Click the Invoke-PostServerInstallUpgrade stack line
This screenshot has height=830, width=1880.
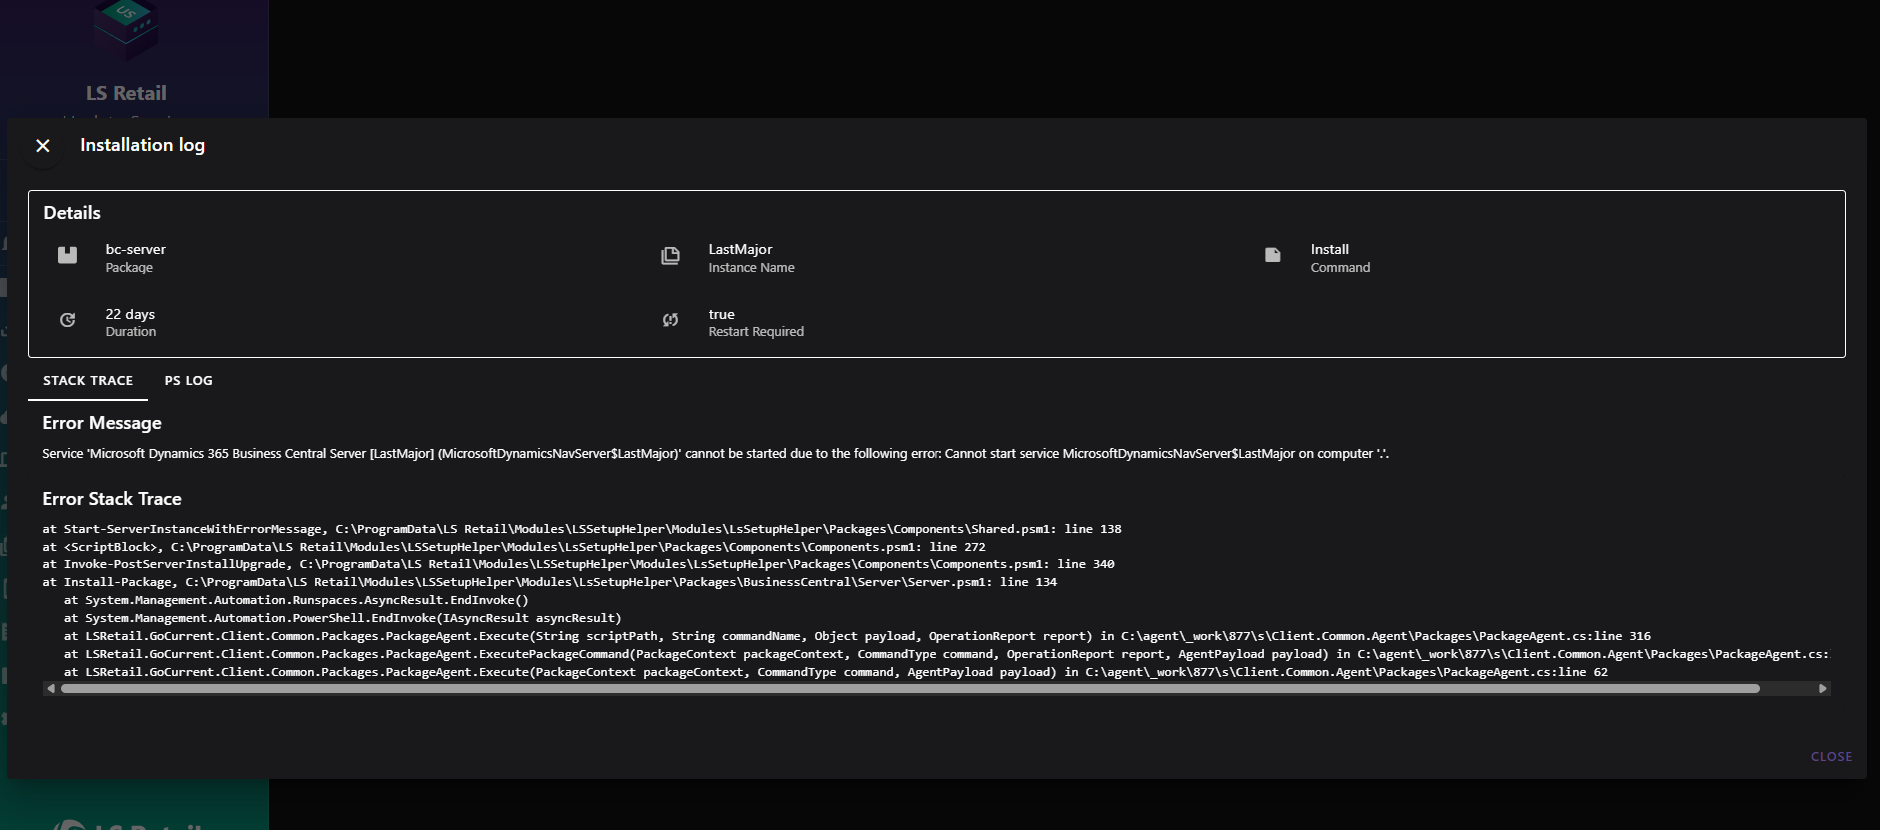[578, 564]
